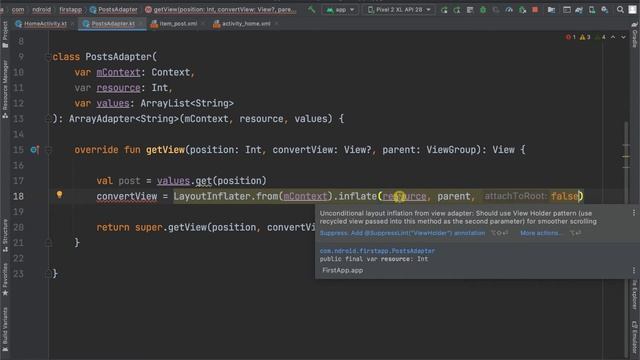This screenshot has width=640, height=360.
Task: Click the user account icon at top right
Action: [633, 9]
